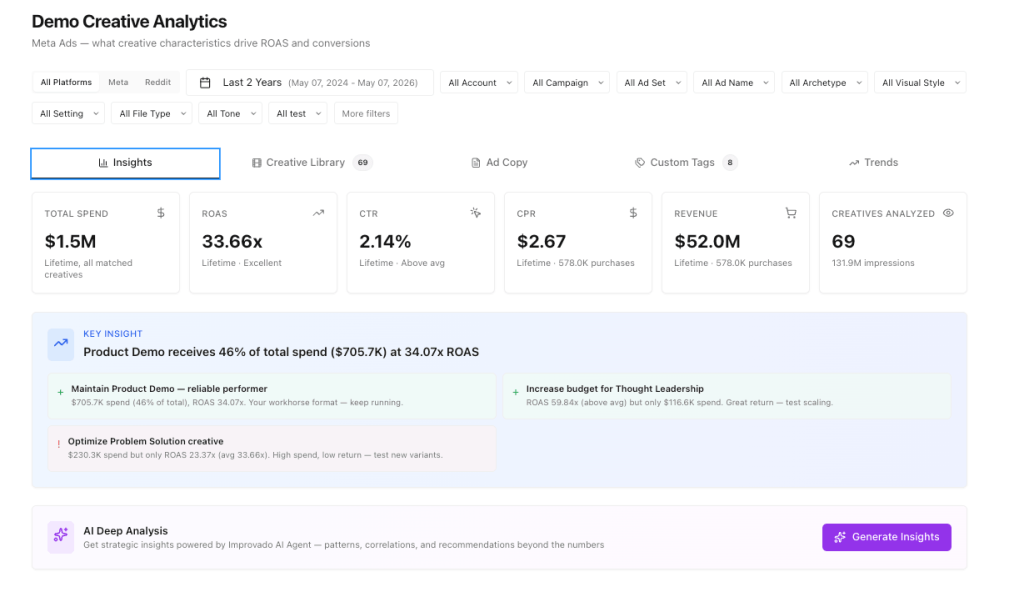Click the Generate Insights button

click(x=886, y=537)
